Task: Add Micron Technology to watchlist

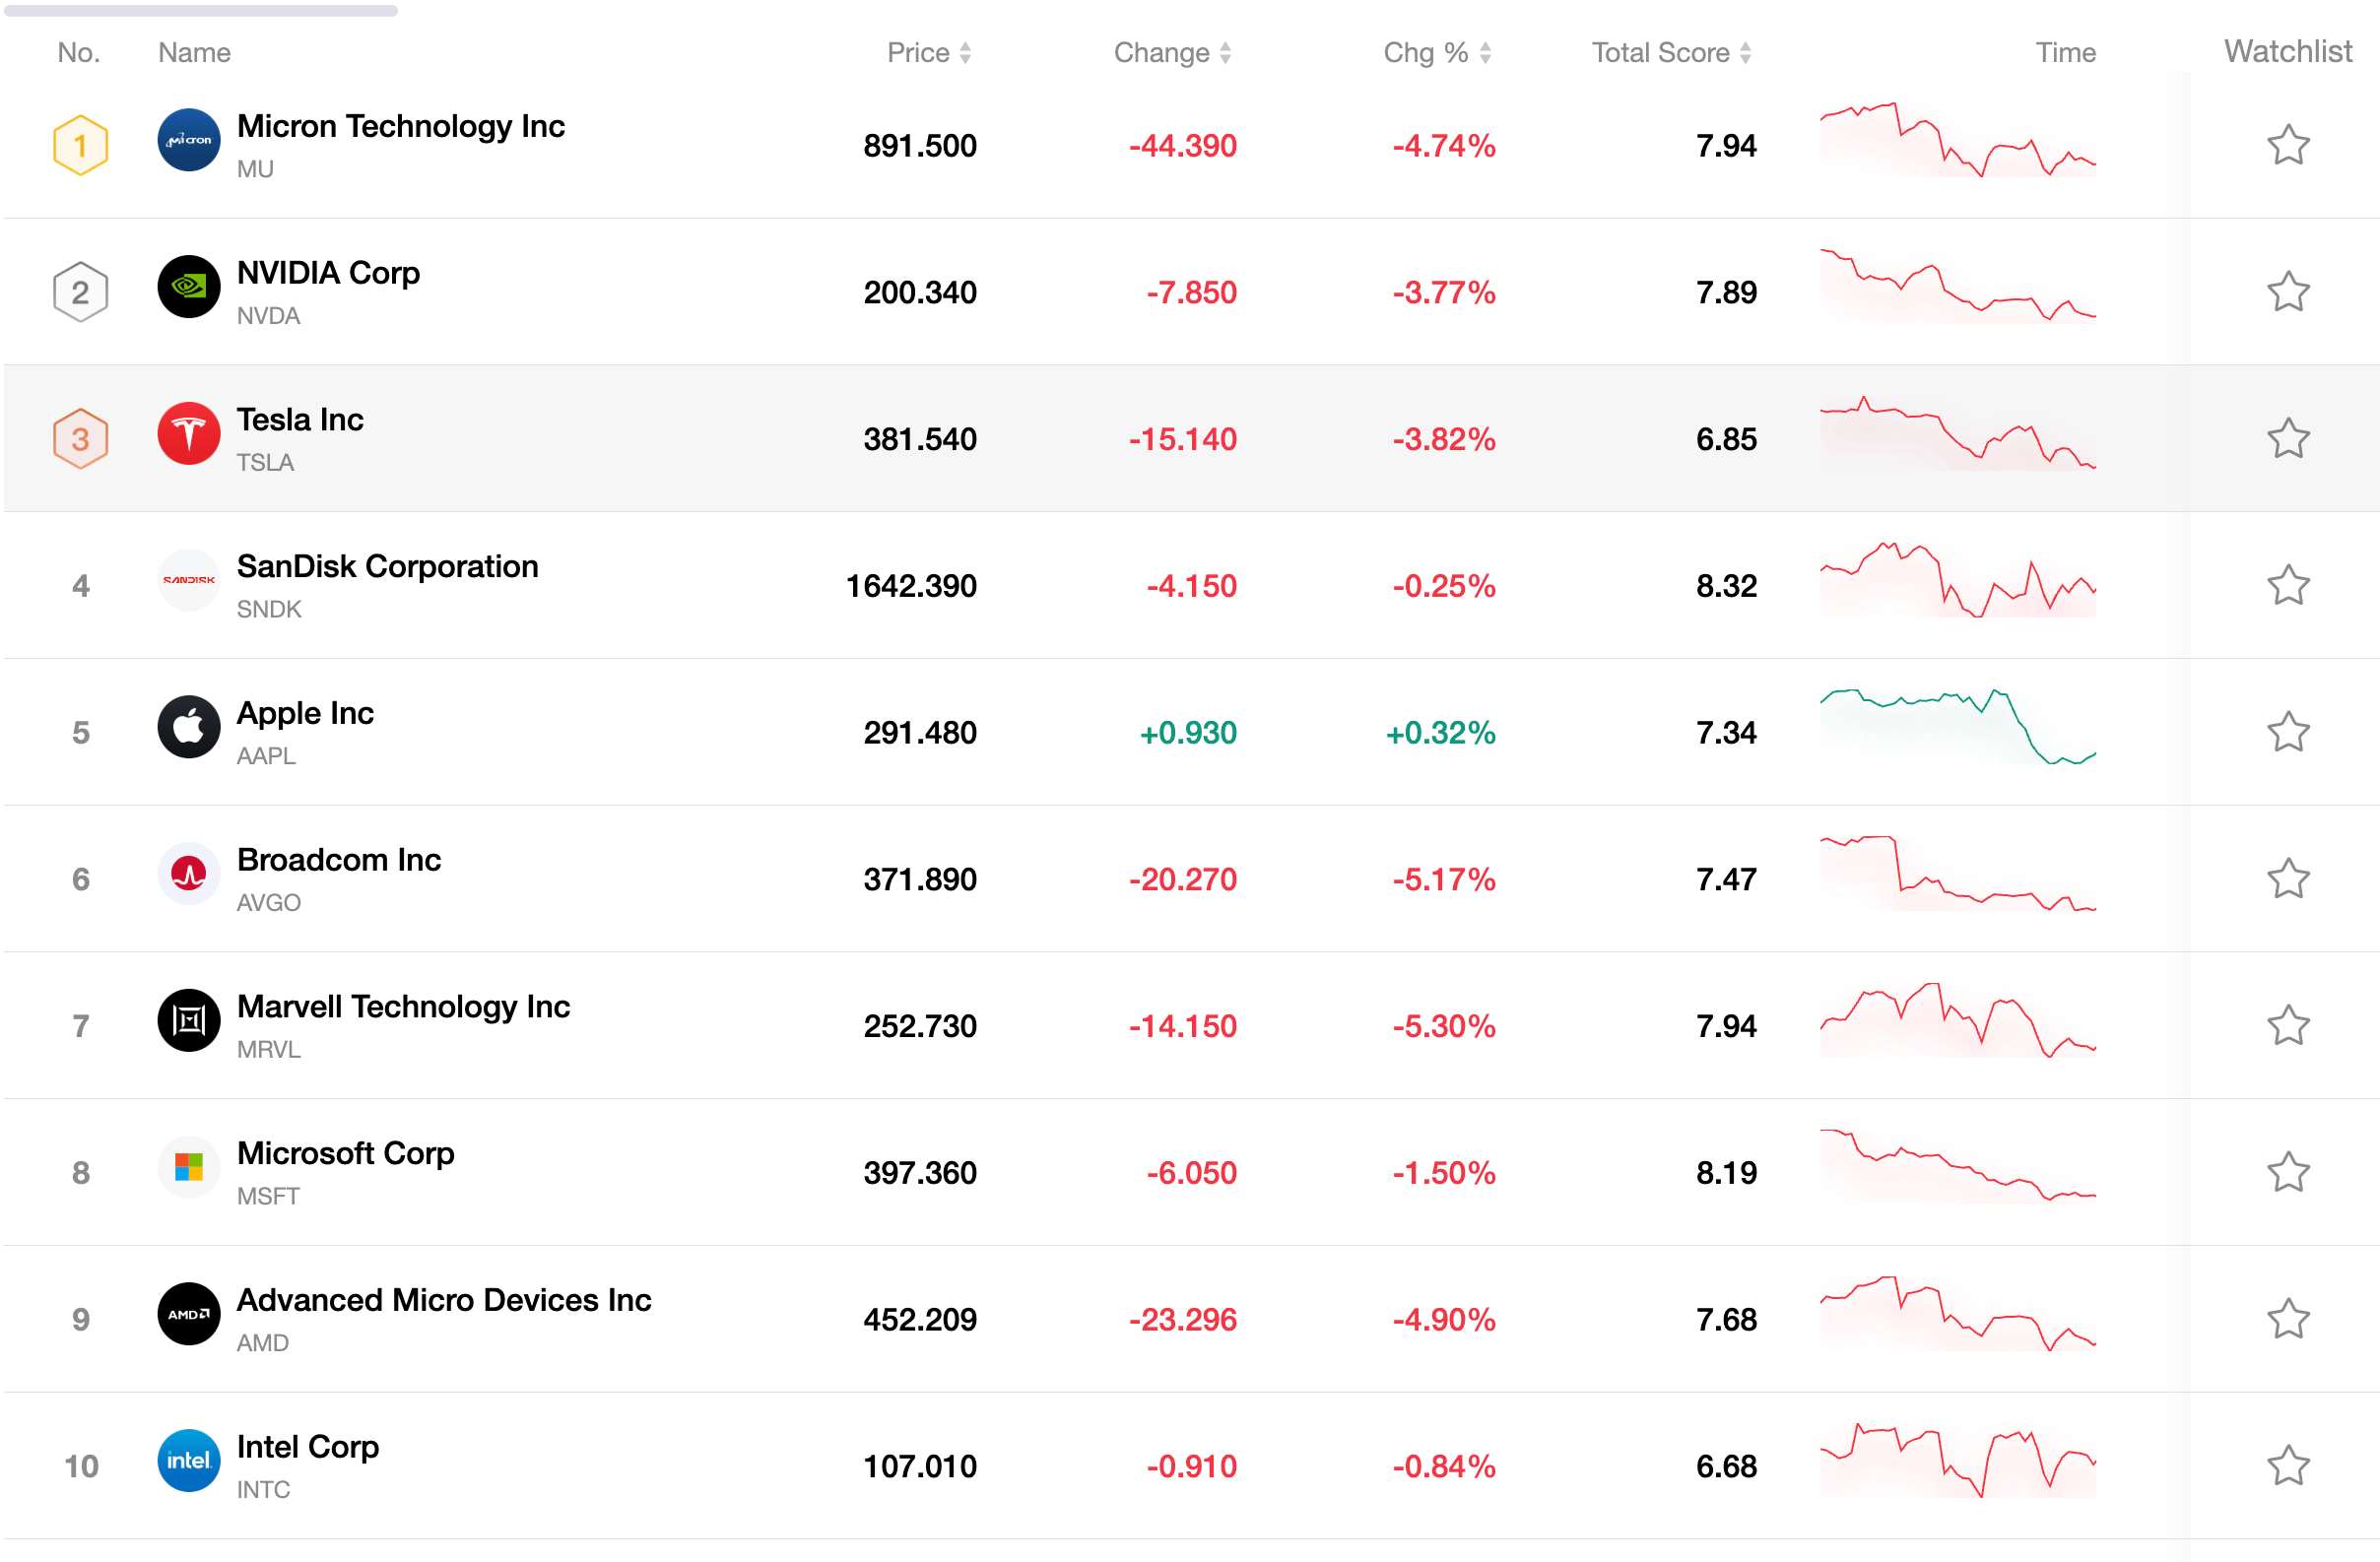Action: tap(2288, 145)
